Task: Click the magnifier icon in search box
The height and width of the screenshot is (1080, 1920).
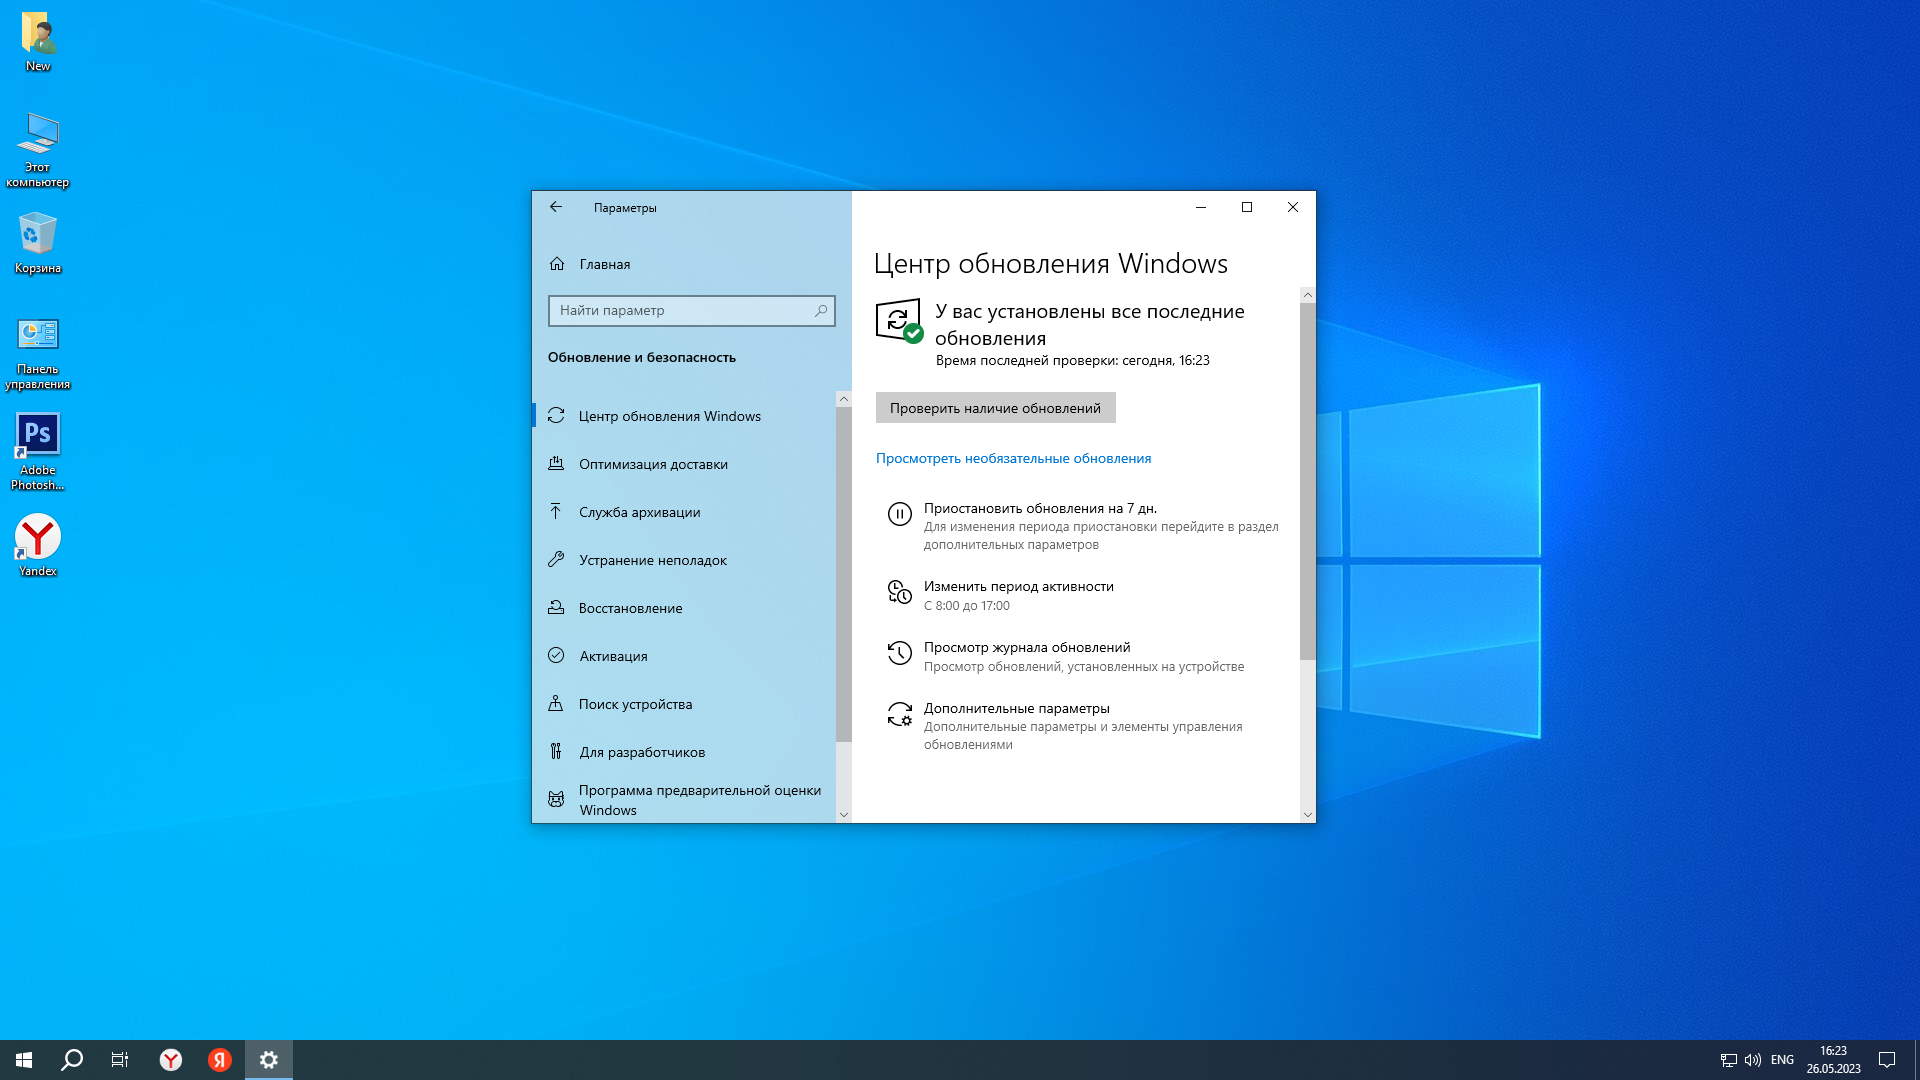Action: [821, 311]
